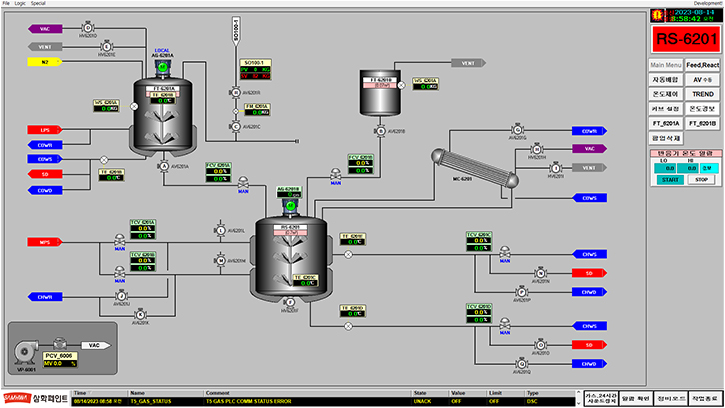This screenshot has width=725, height=408.
Task: Click the TE 6201C temperature reading on the reactor
Action: (305, 283)
